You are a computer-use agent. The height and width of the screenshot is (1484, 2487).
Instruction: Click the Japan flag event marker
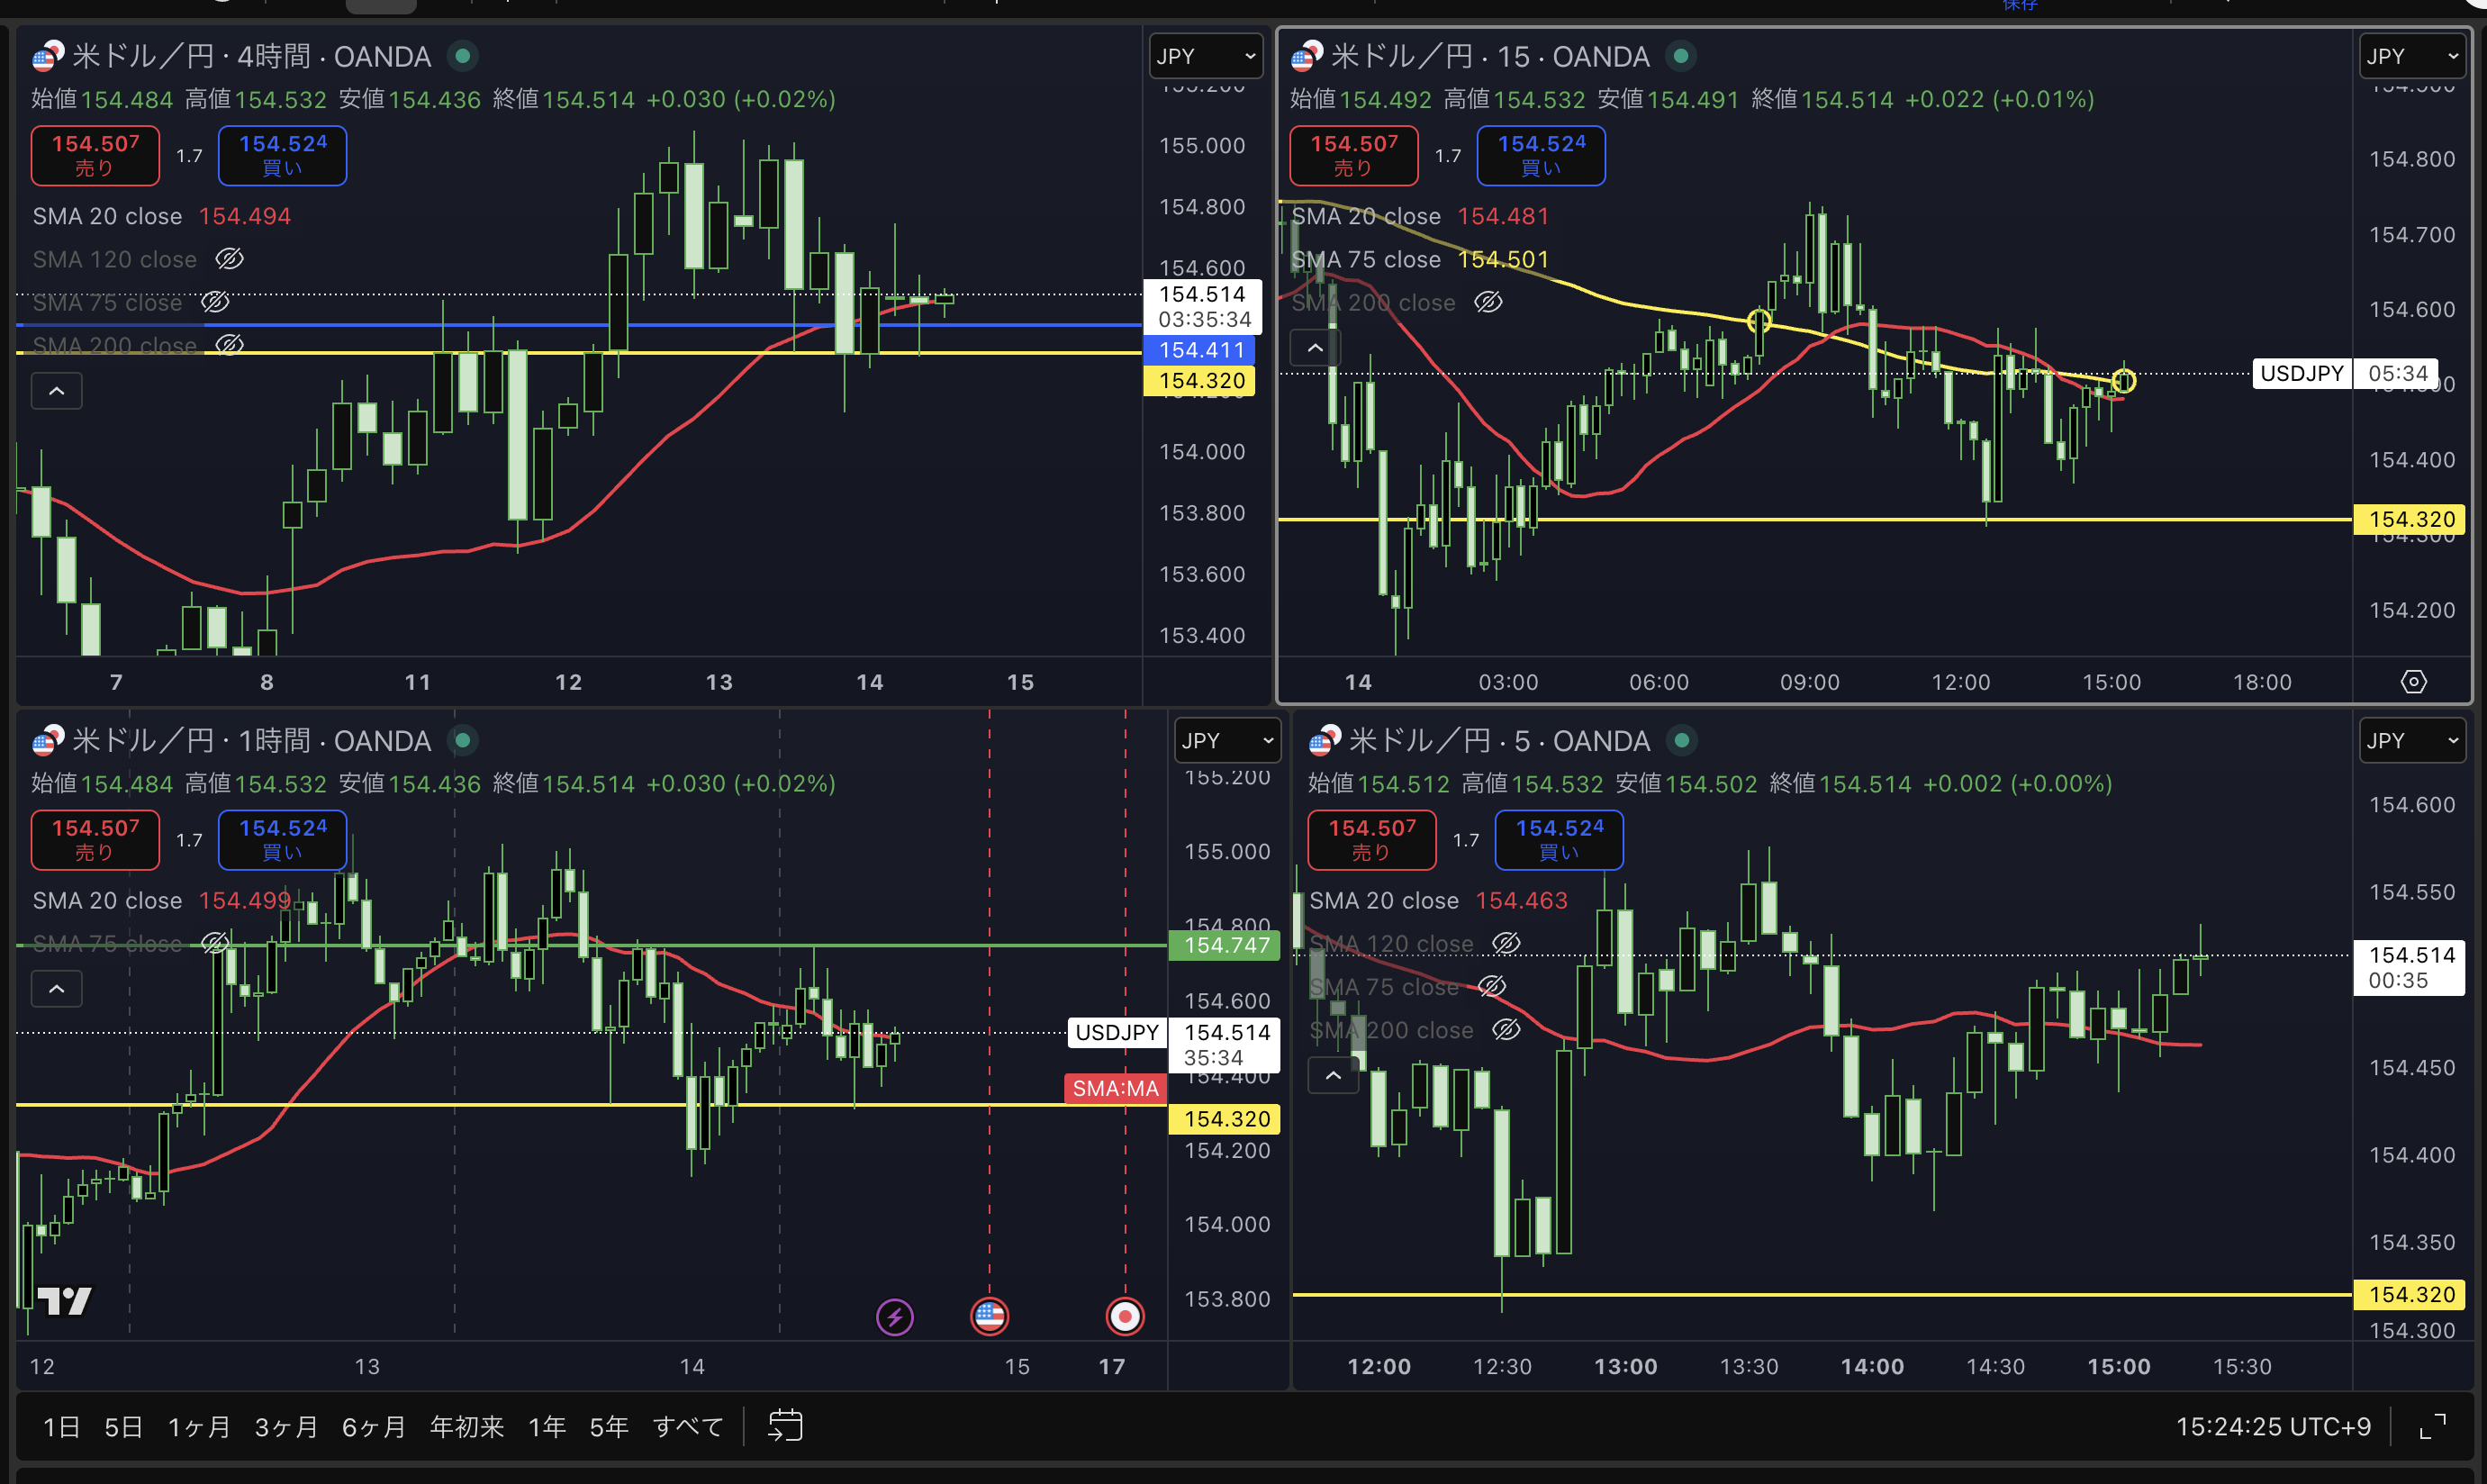click(x=1124, y=1317)
